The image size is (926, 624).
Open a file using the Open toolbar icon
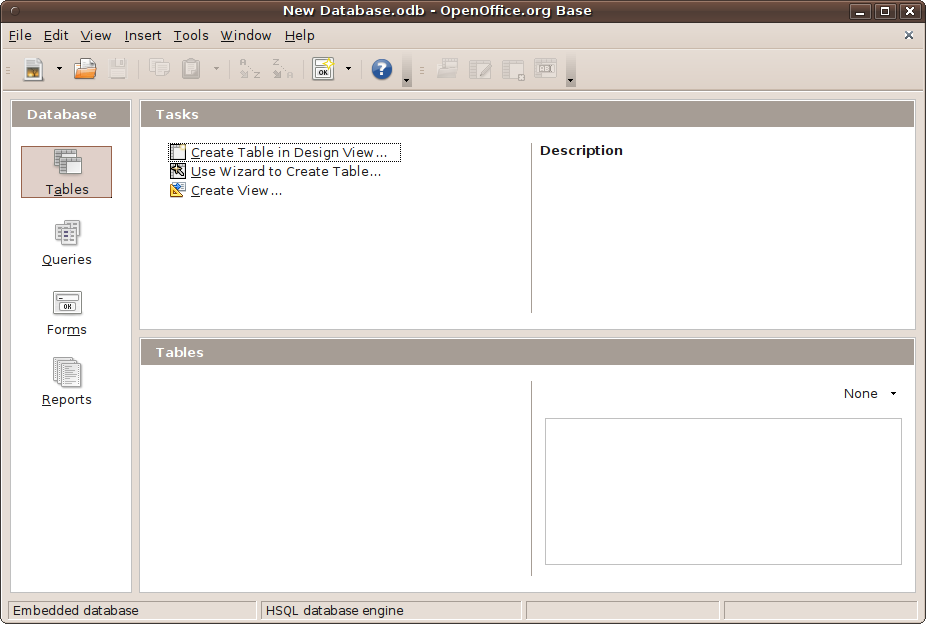point(84,69)
